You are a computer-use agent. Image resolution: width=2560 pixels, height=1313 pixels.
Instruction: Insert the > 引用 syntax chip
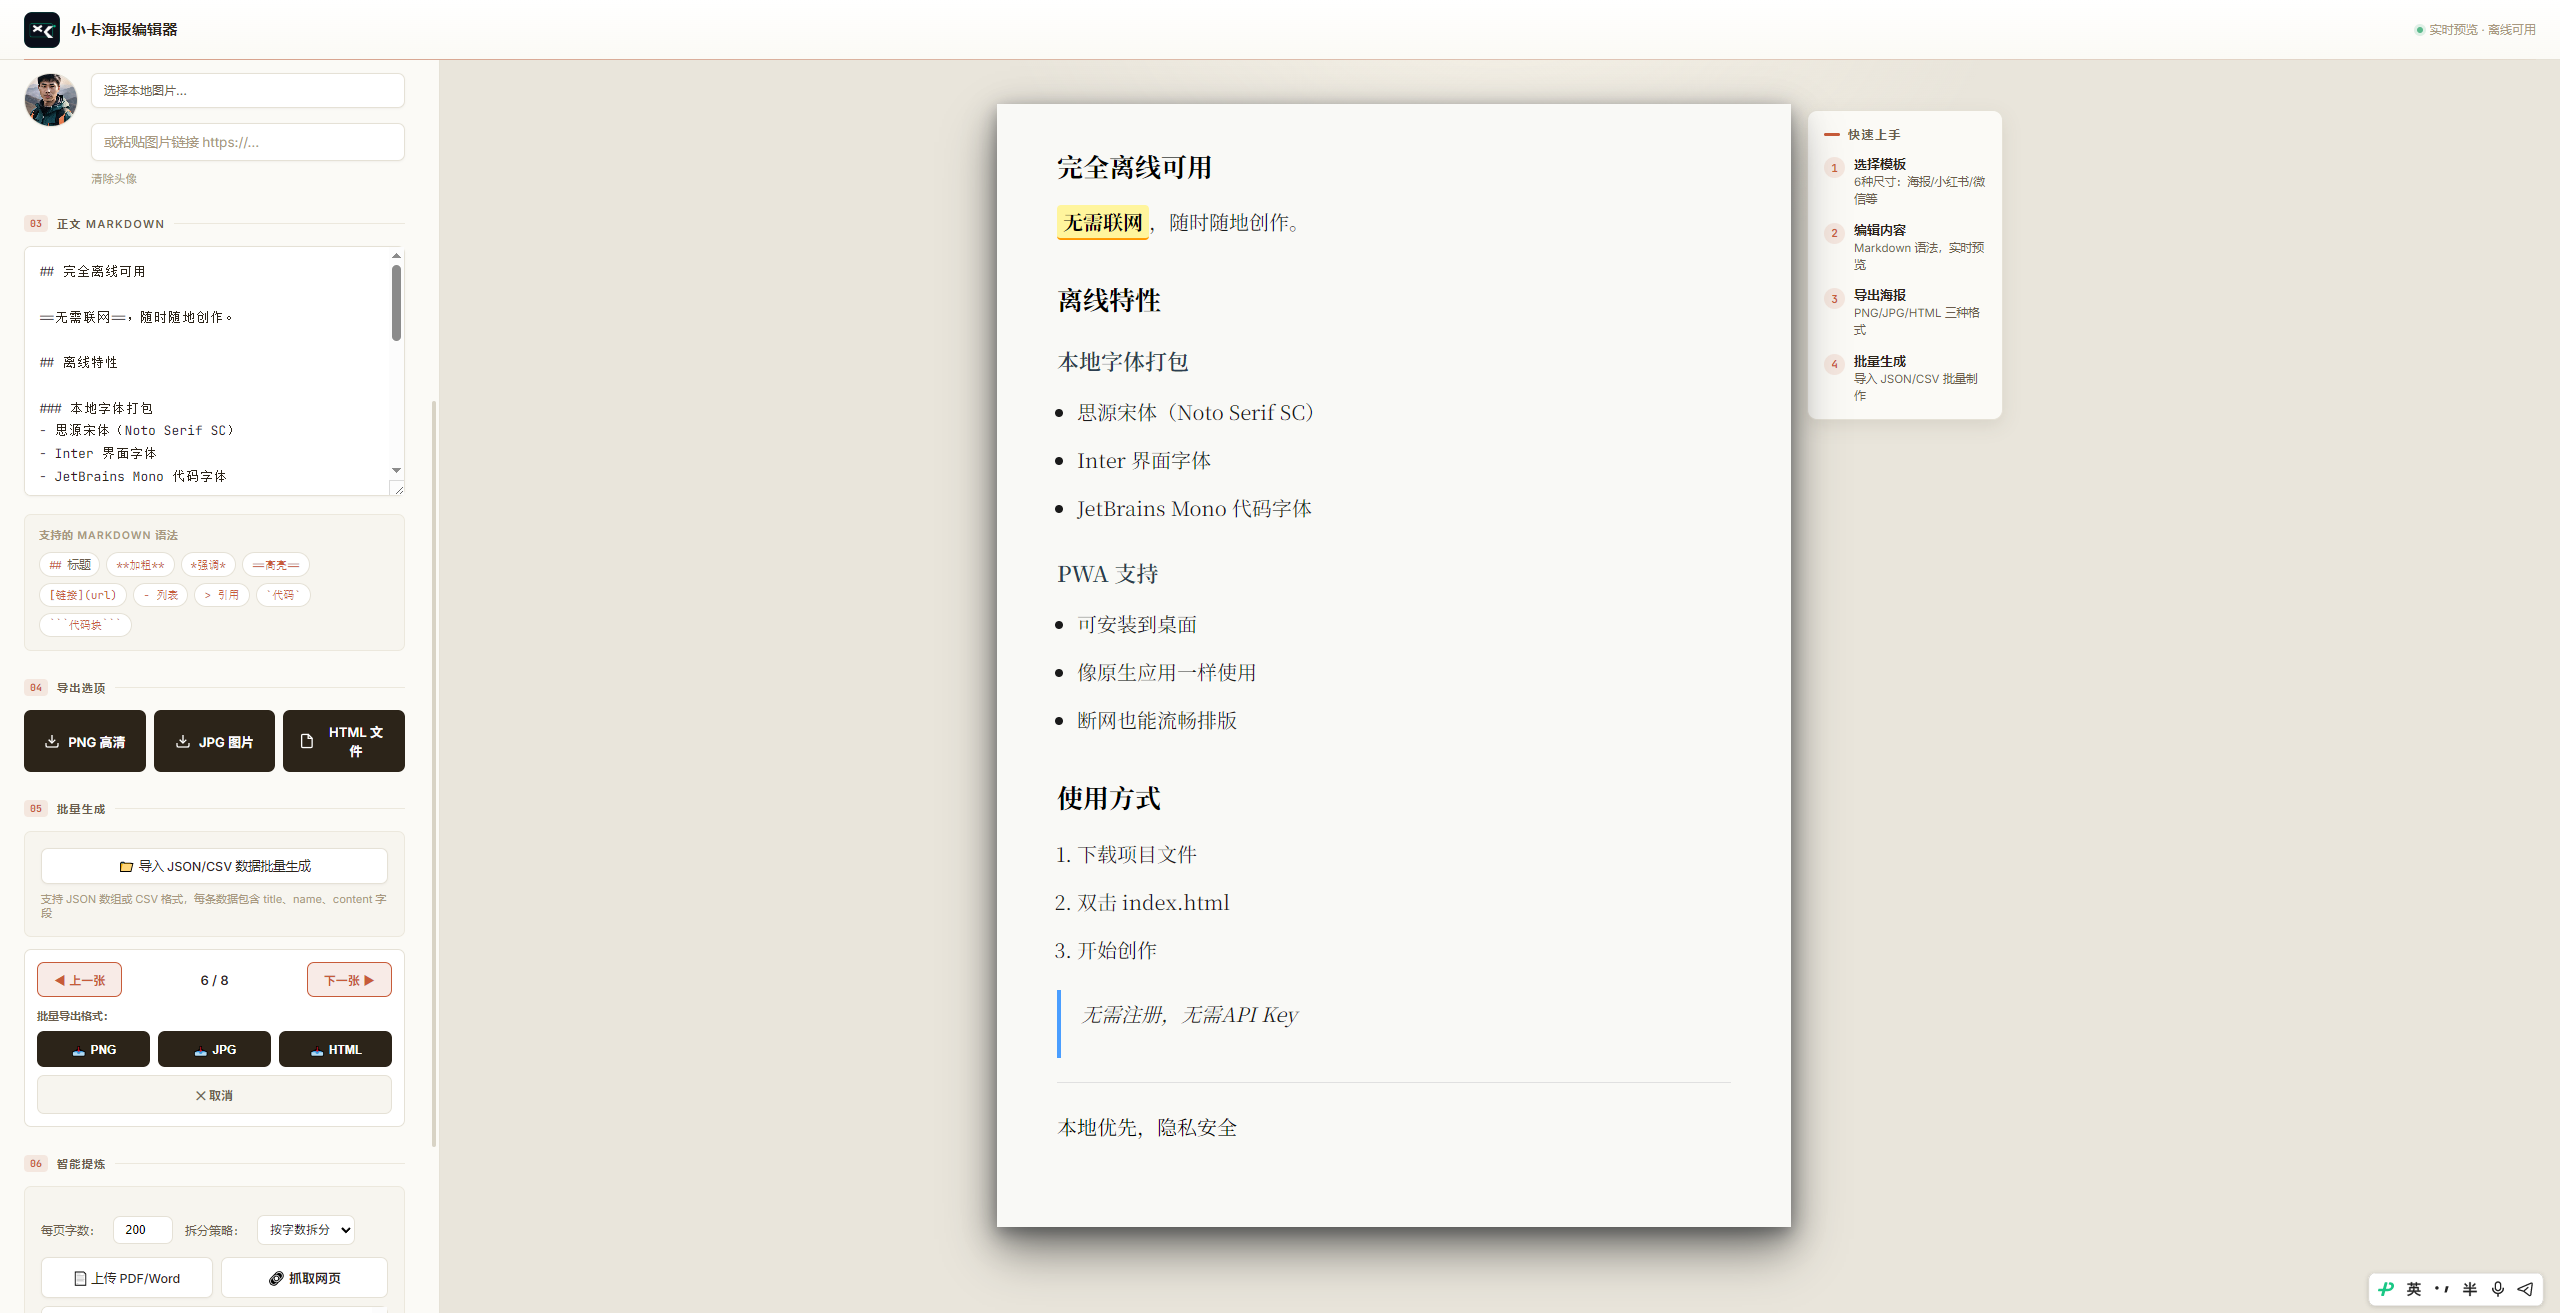[x=222, y=595]
